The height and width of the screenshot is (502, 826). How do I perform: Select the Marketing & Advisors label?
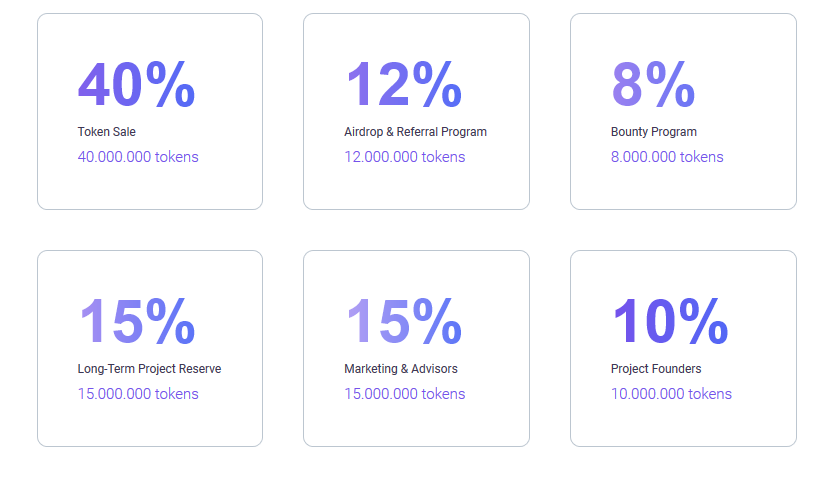[x=401, y=369]
